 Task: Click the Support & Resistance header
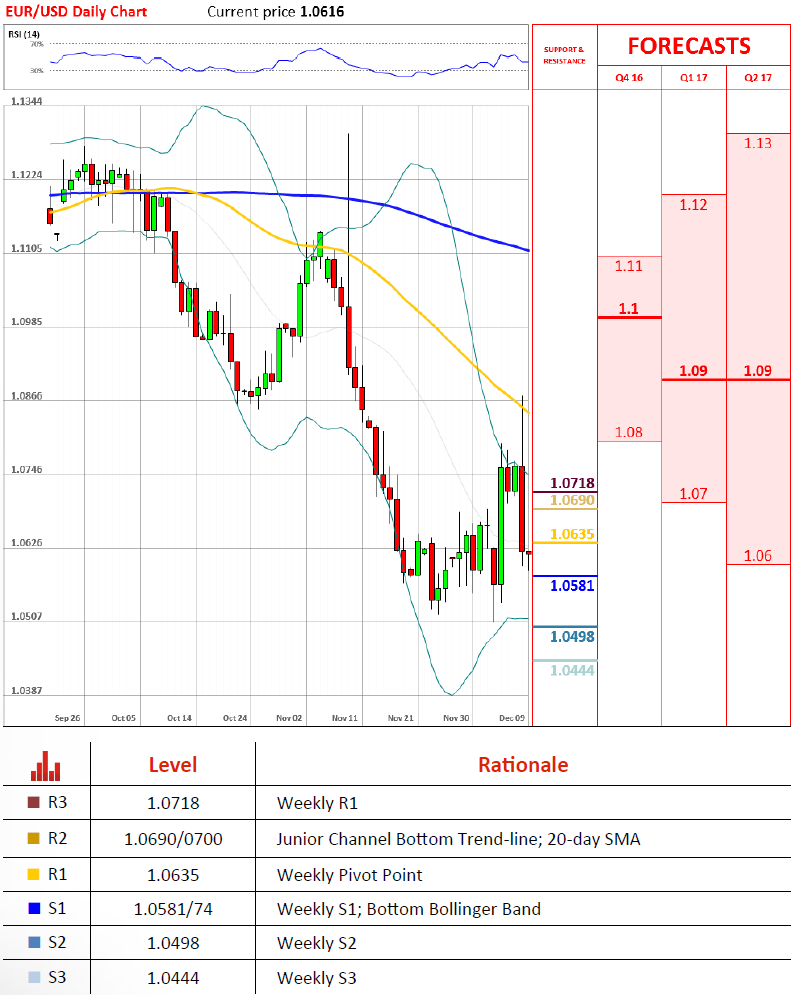tap(564, 55)
